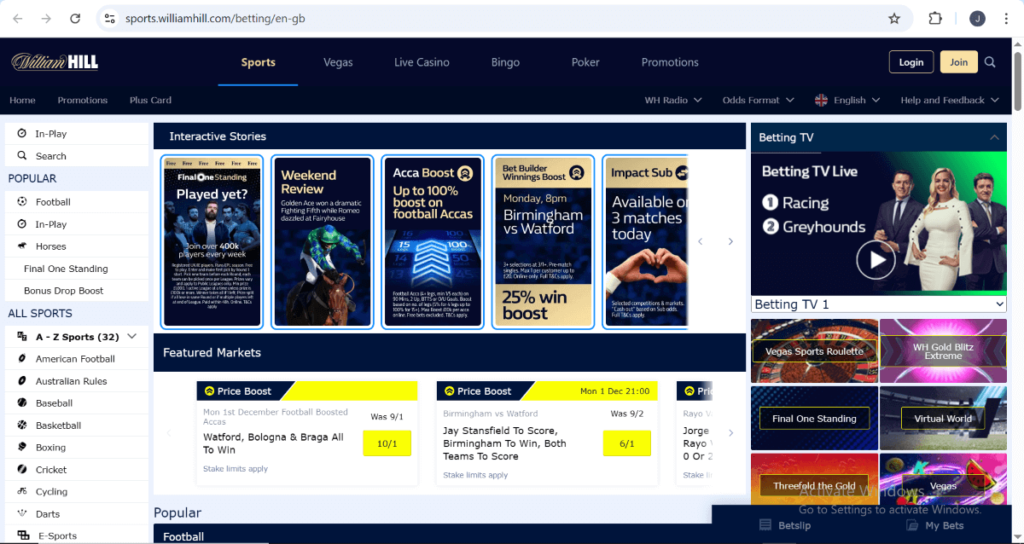This screenshot has height=544, width=1024.
Task: Click the Cricket icon in sidebar
Action: coord(22,470)
